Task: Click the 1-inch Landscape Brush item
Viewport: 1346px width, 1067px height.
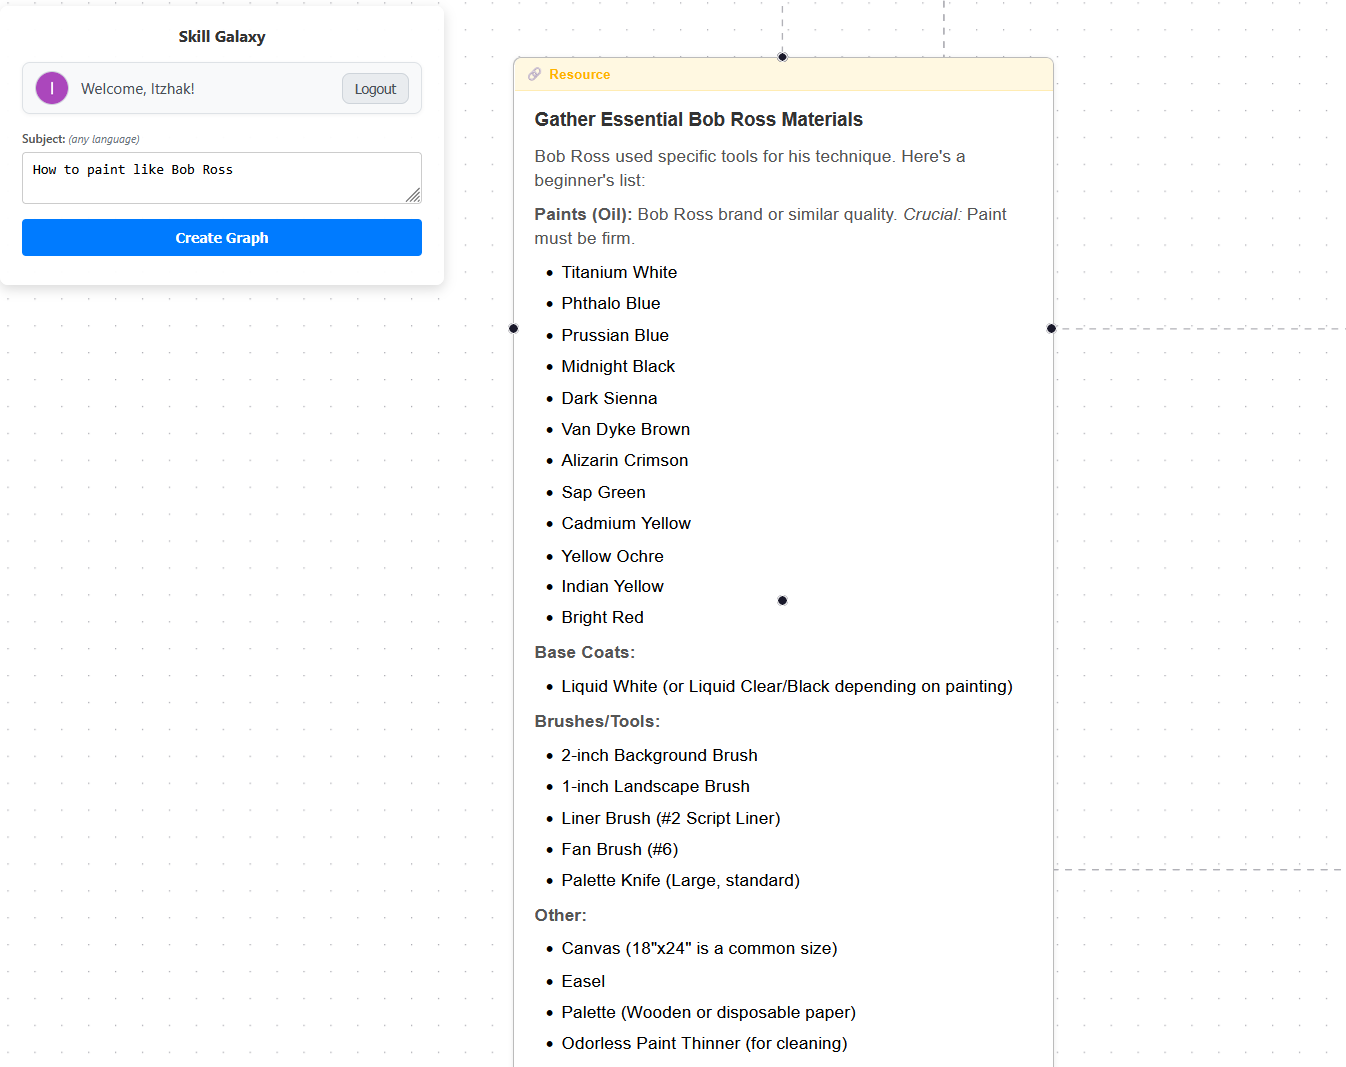Action: pyautogui.click(x=656, y=786)
